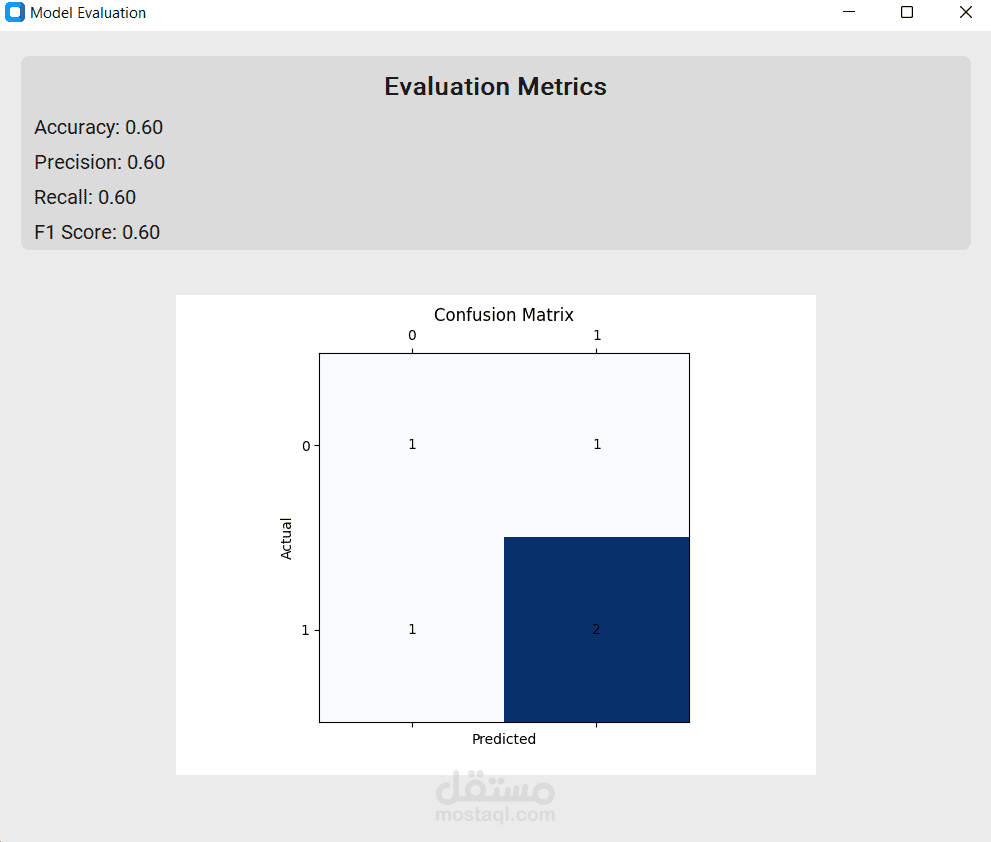Click the Model Evaluation application icon
The height and width of the screenshot is (842, 991).
pyautogui.click(x=14, y=12)
